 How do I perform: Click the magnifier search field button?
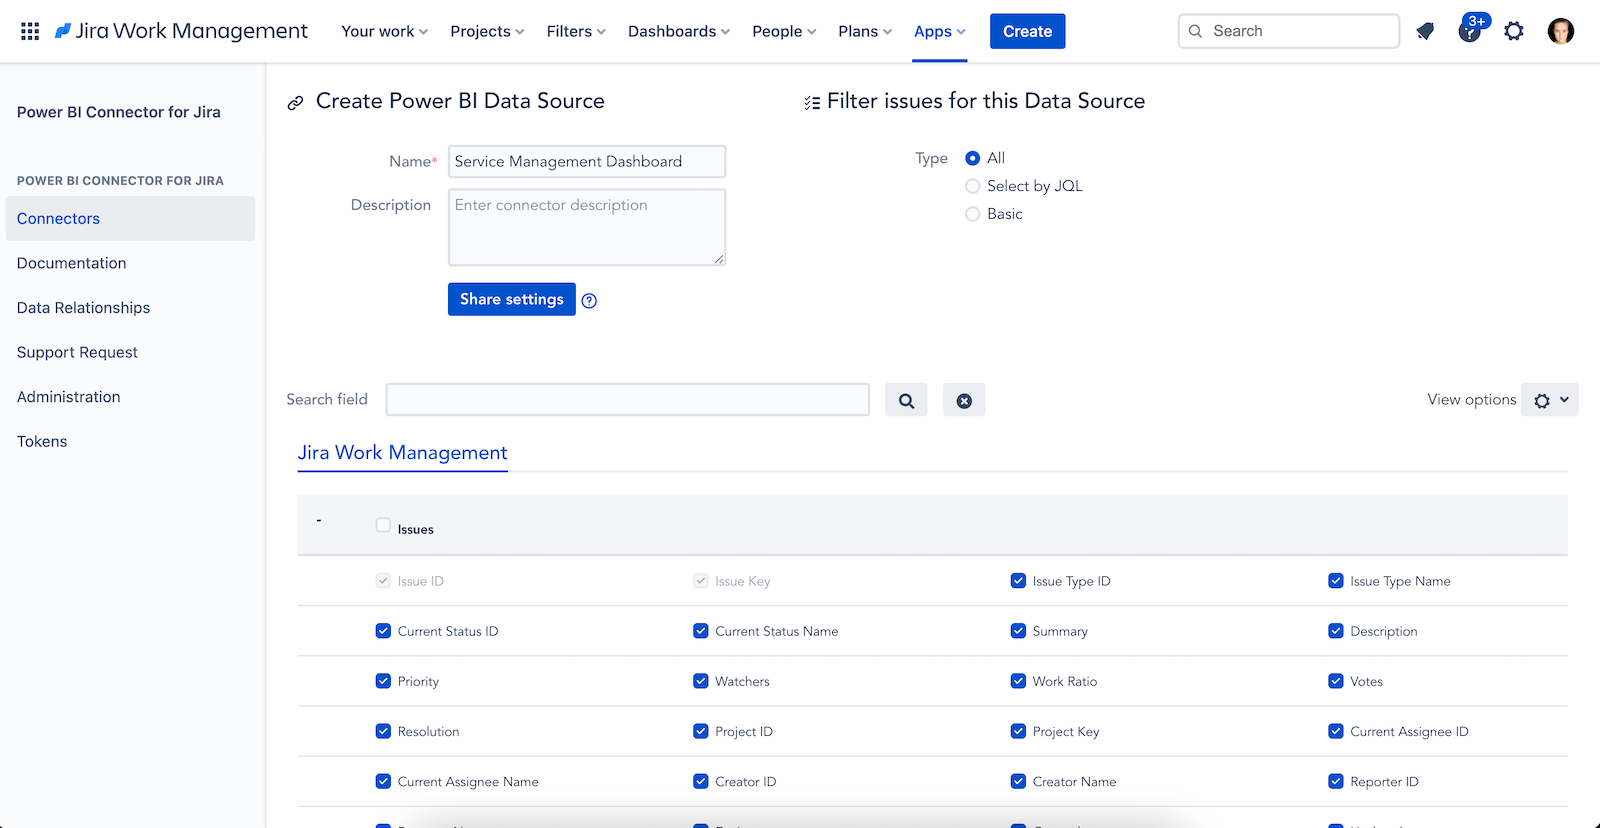coord(906,400)
